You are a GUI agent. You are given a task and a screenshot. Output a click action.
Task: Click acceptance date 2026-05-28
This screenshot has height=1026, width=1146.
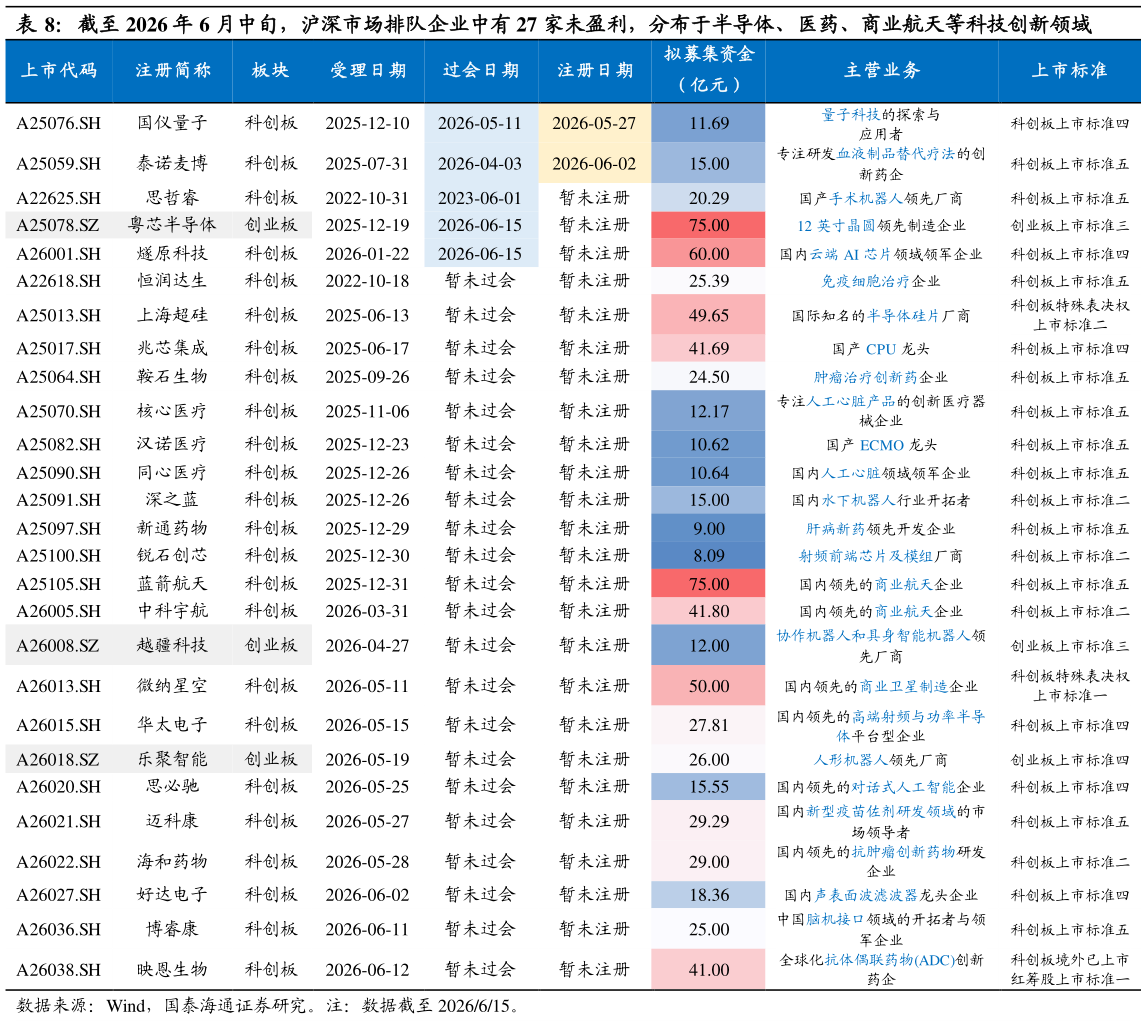coord(368,862)
